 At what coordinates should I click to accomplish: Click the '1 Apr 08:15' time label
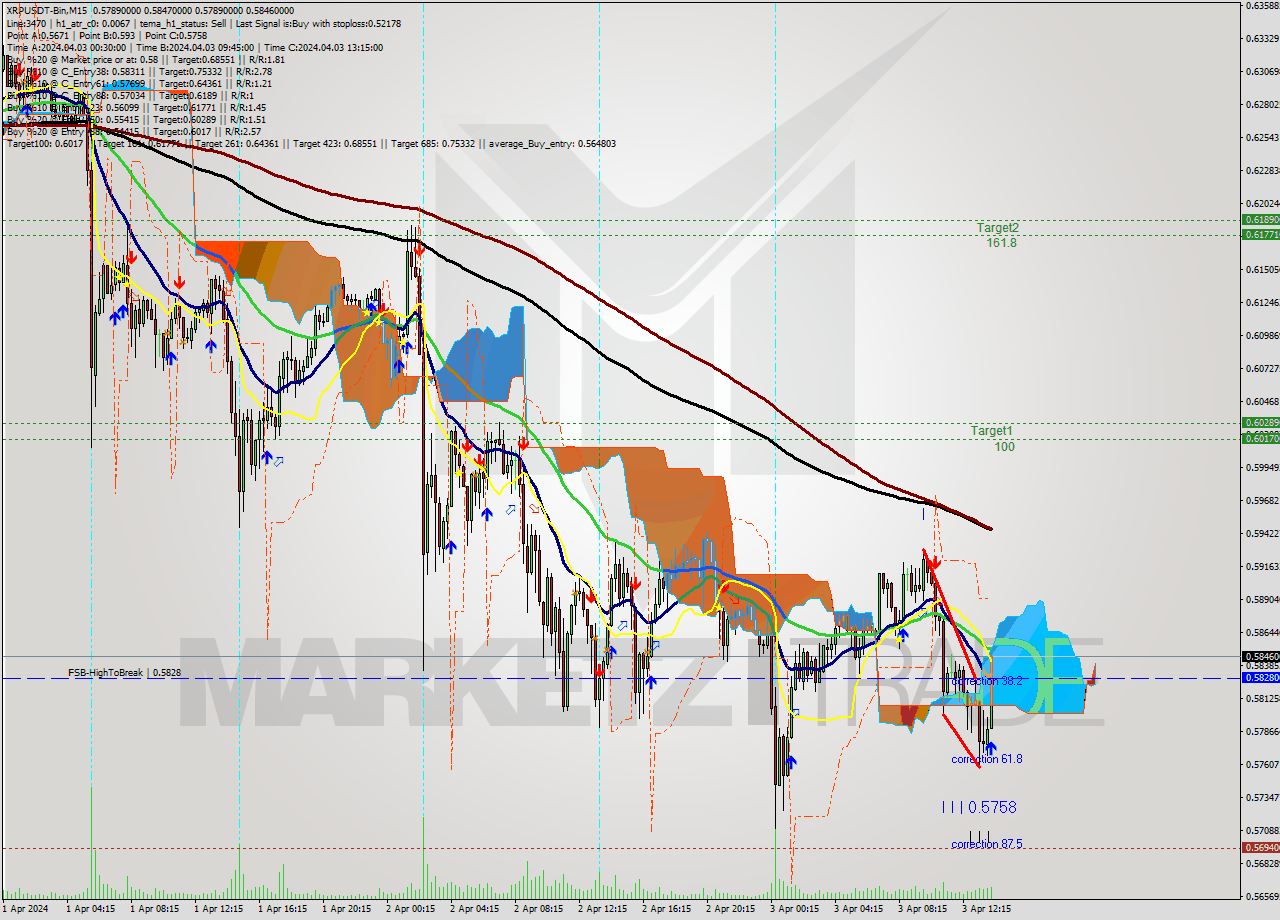tap(157, 909)
